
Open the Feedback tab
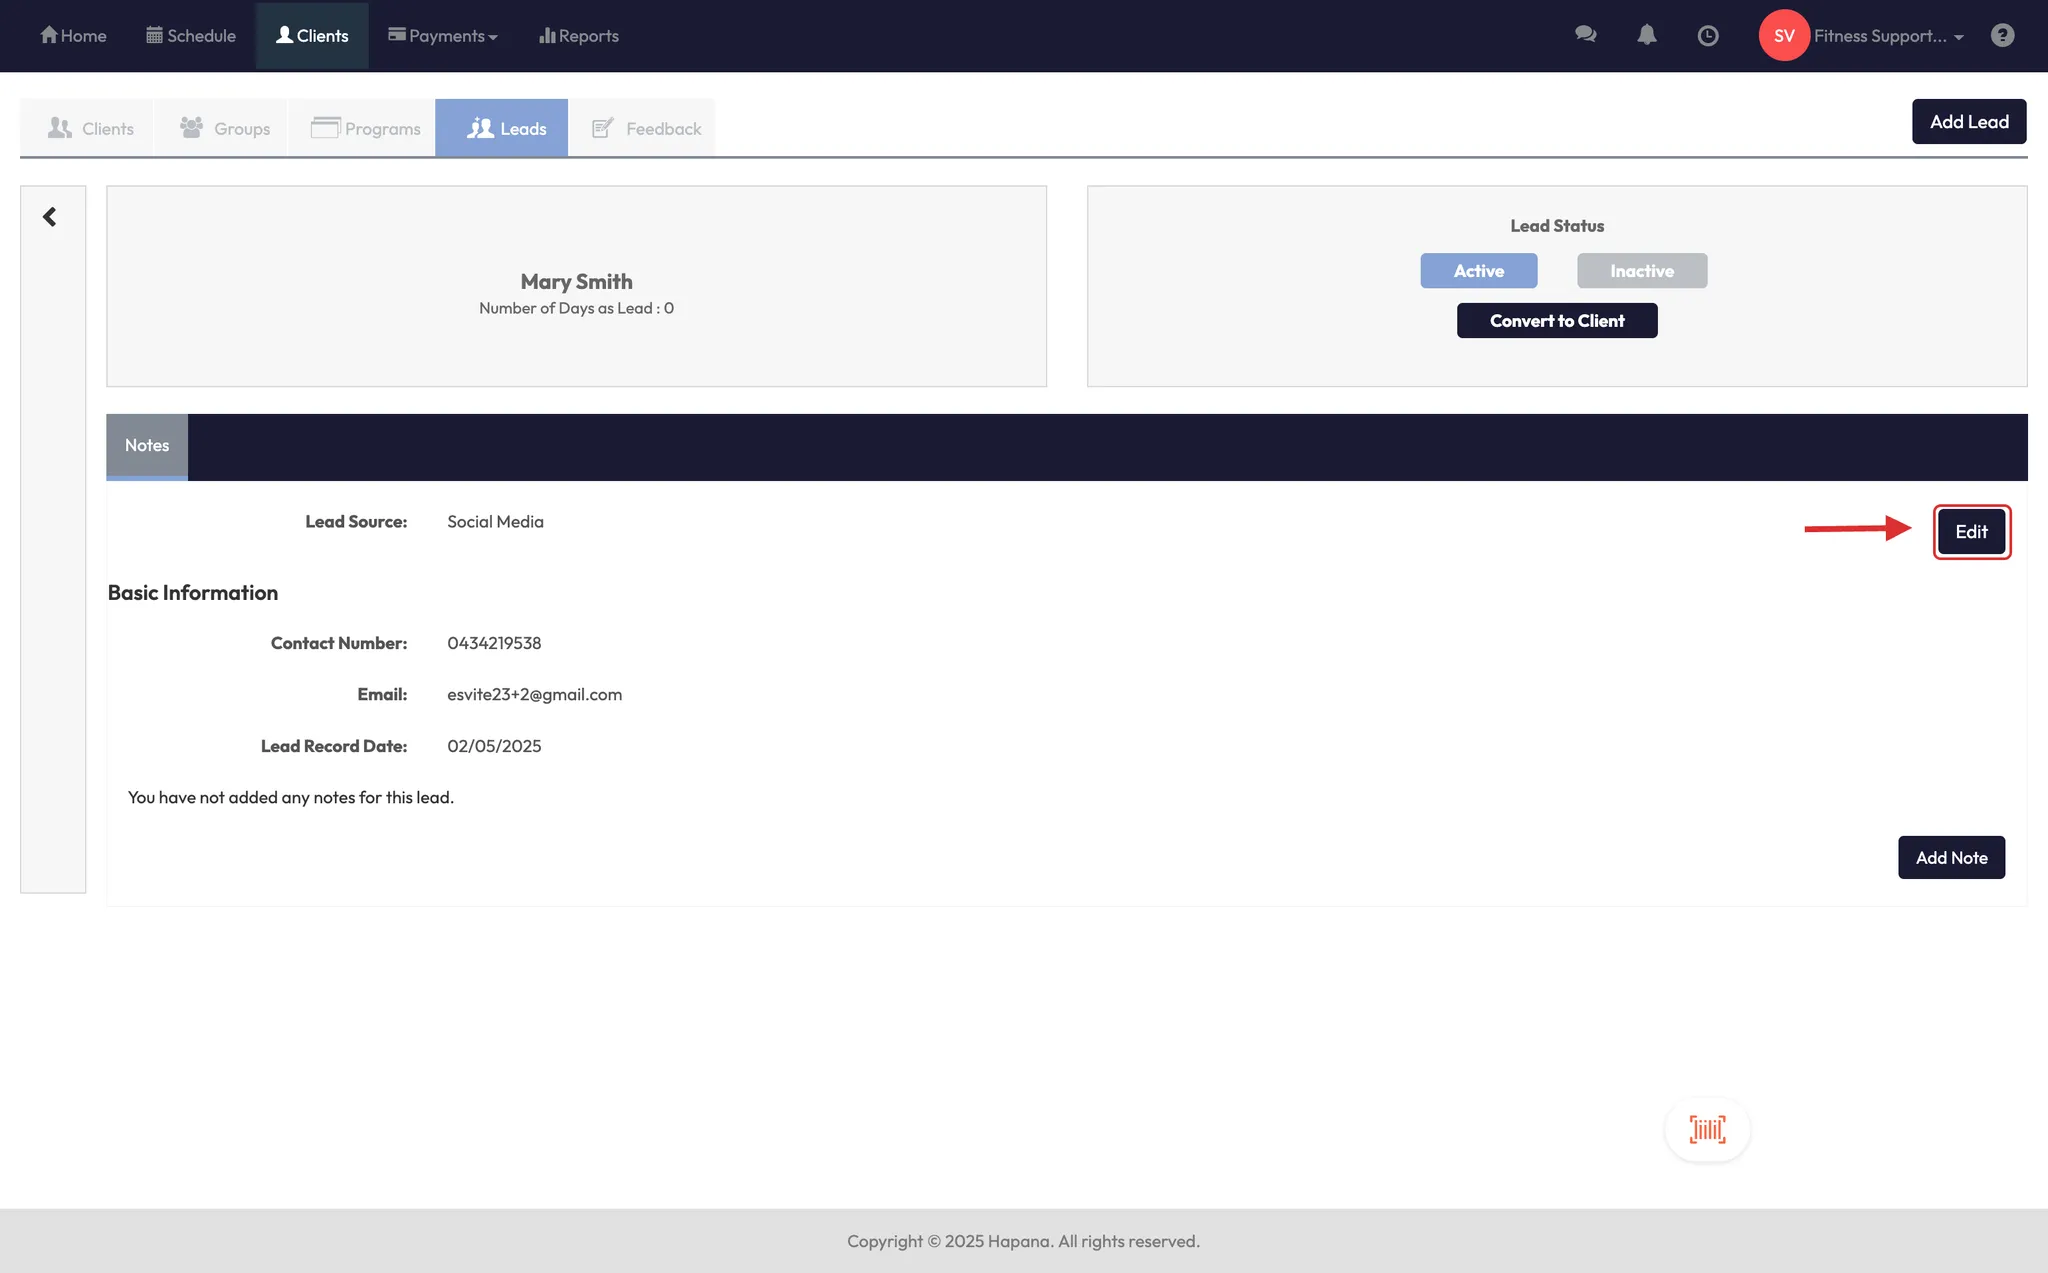coord(646,128)
